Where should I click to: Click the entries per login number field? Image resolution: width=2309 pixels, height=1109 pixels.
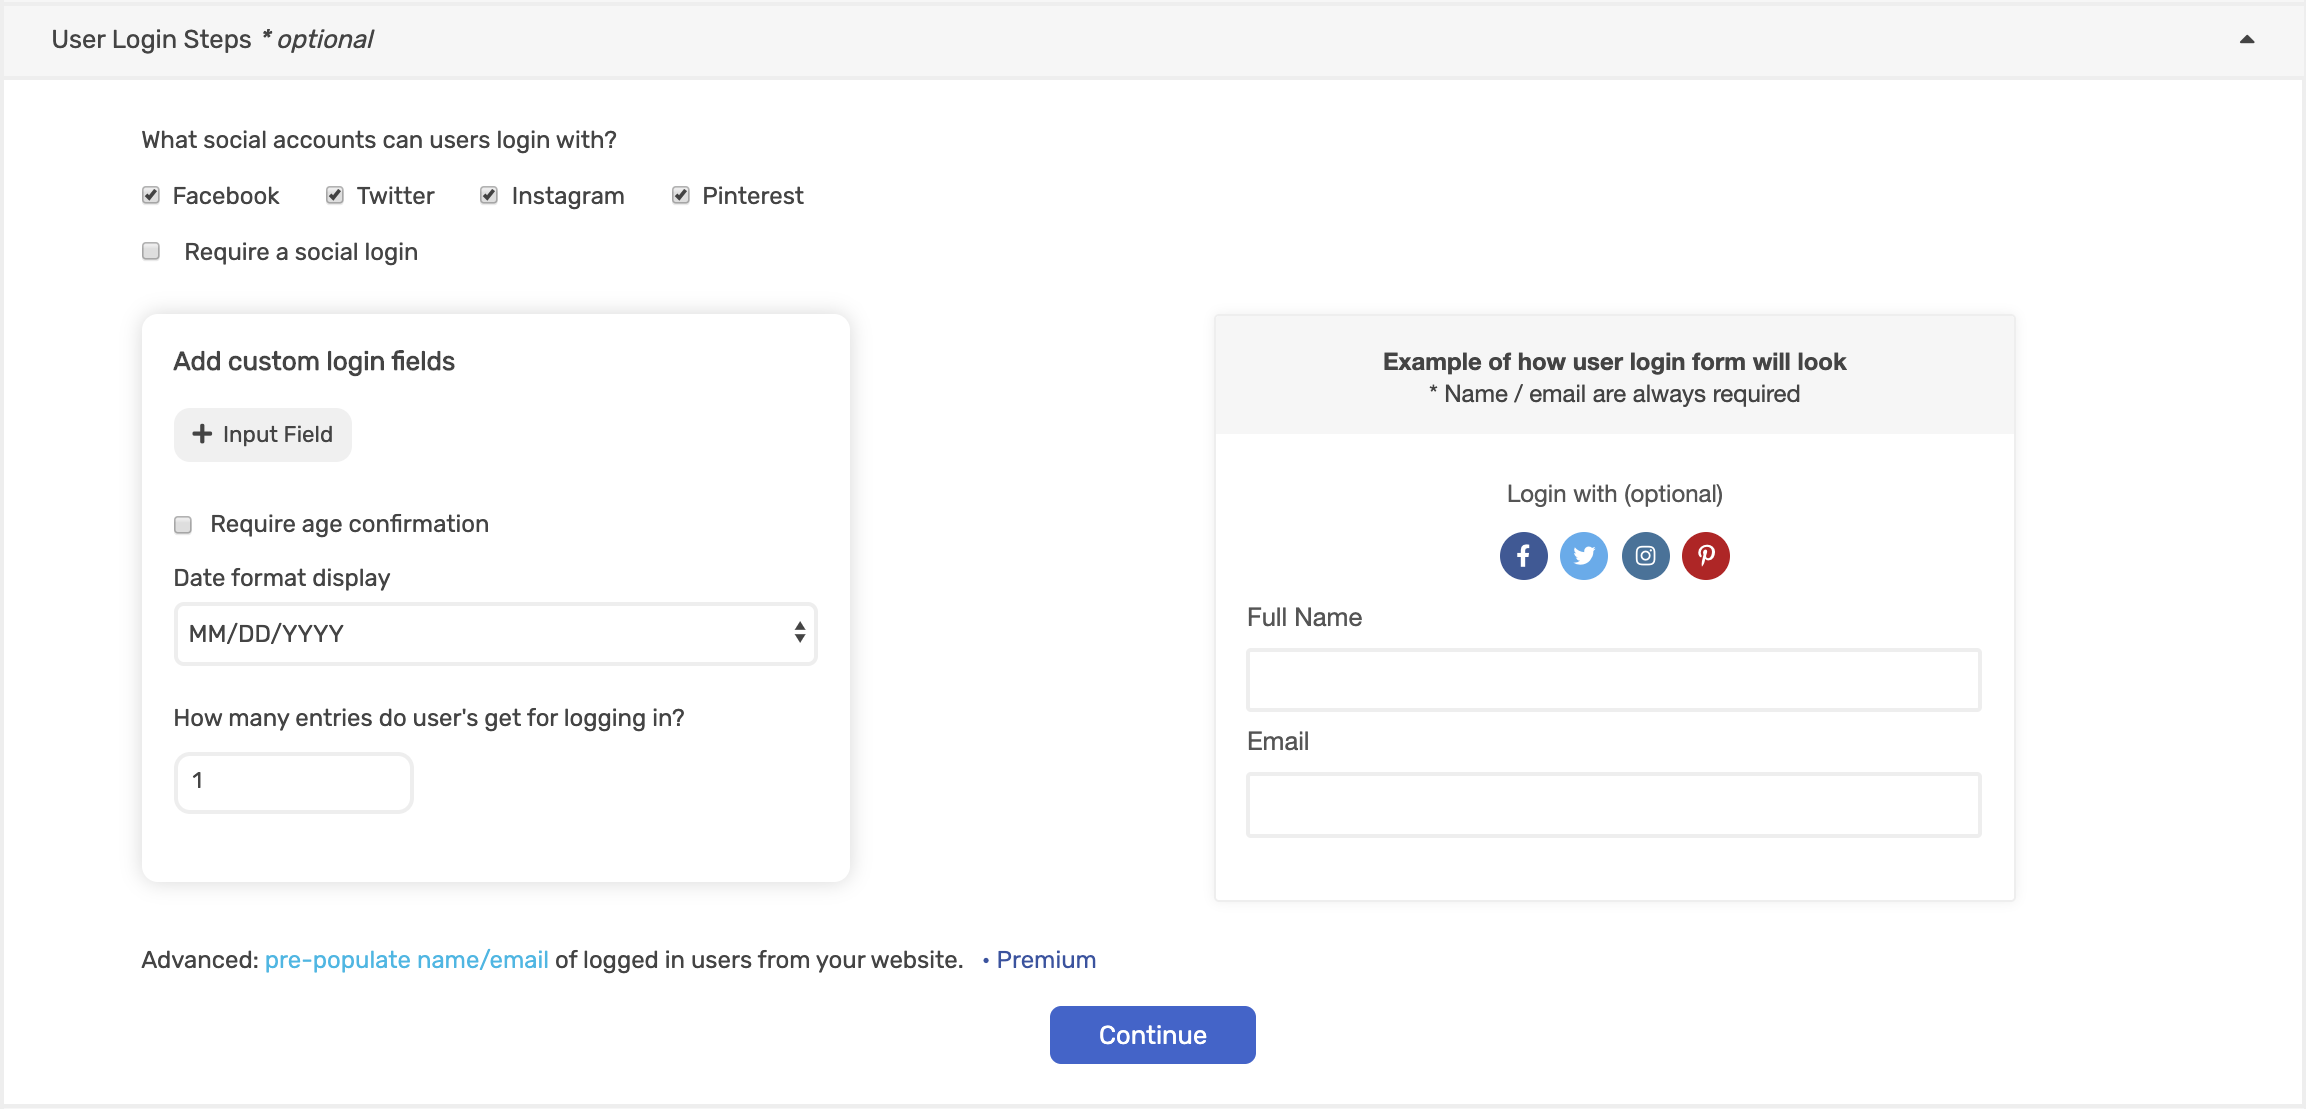292,782
